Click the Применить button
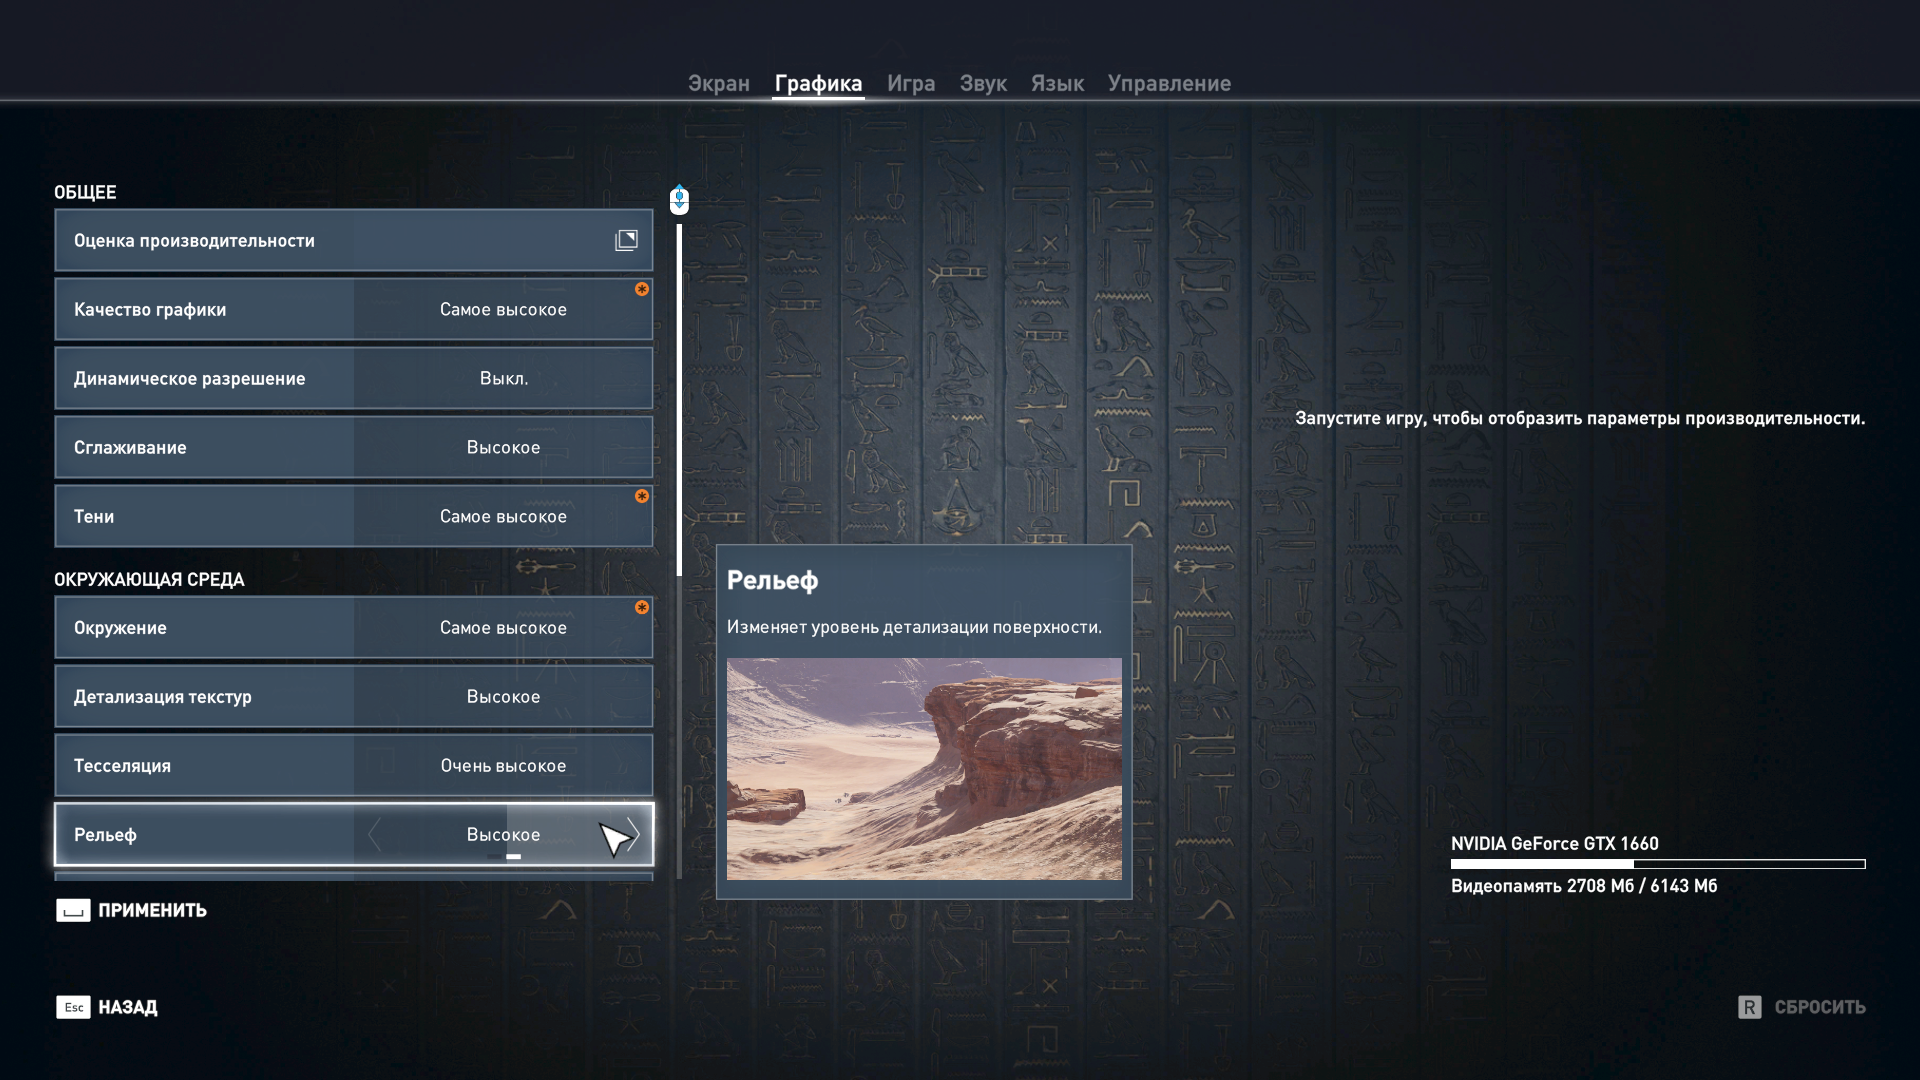Viewport: 1920px width, 1080px height. pyautogui.click(x=151, y=910)
